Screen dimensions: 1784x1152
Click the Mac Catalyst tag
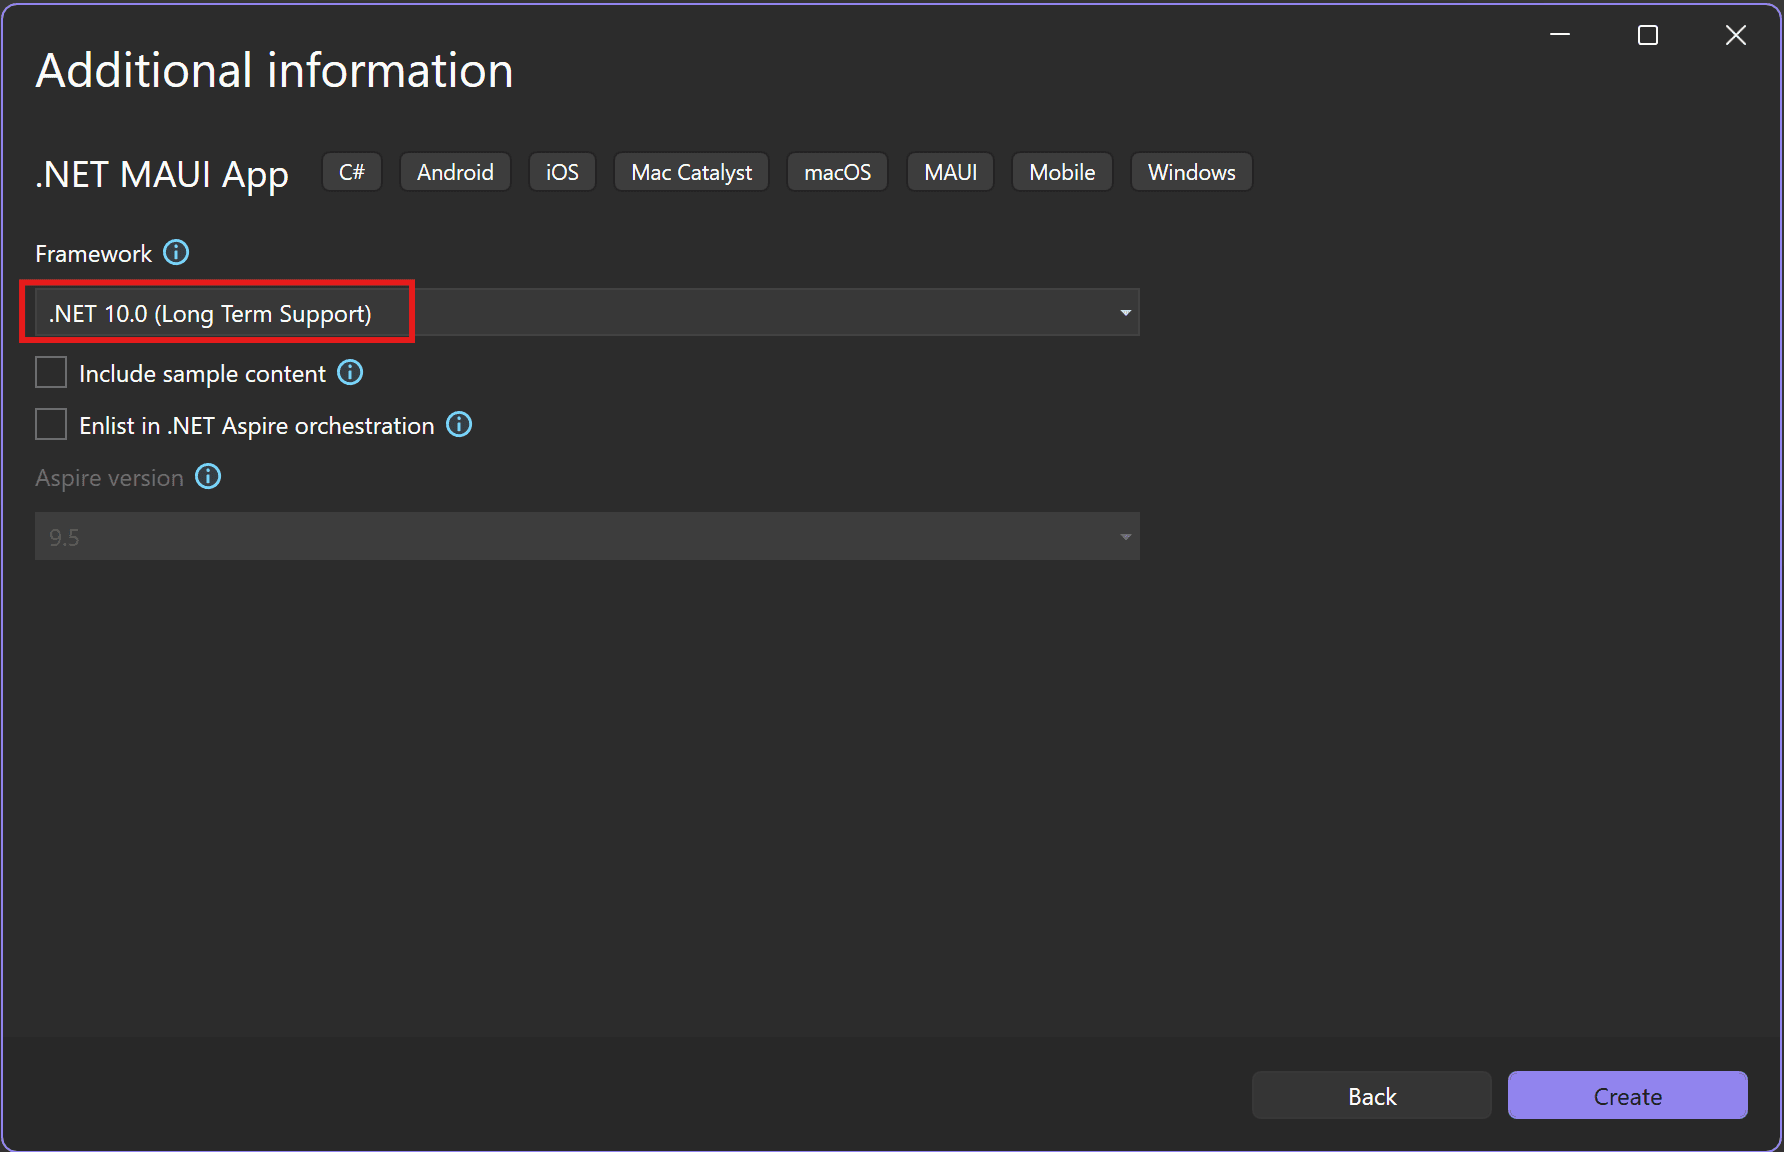[691, 172]
